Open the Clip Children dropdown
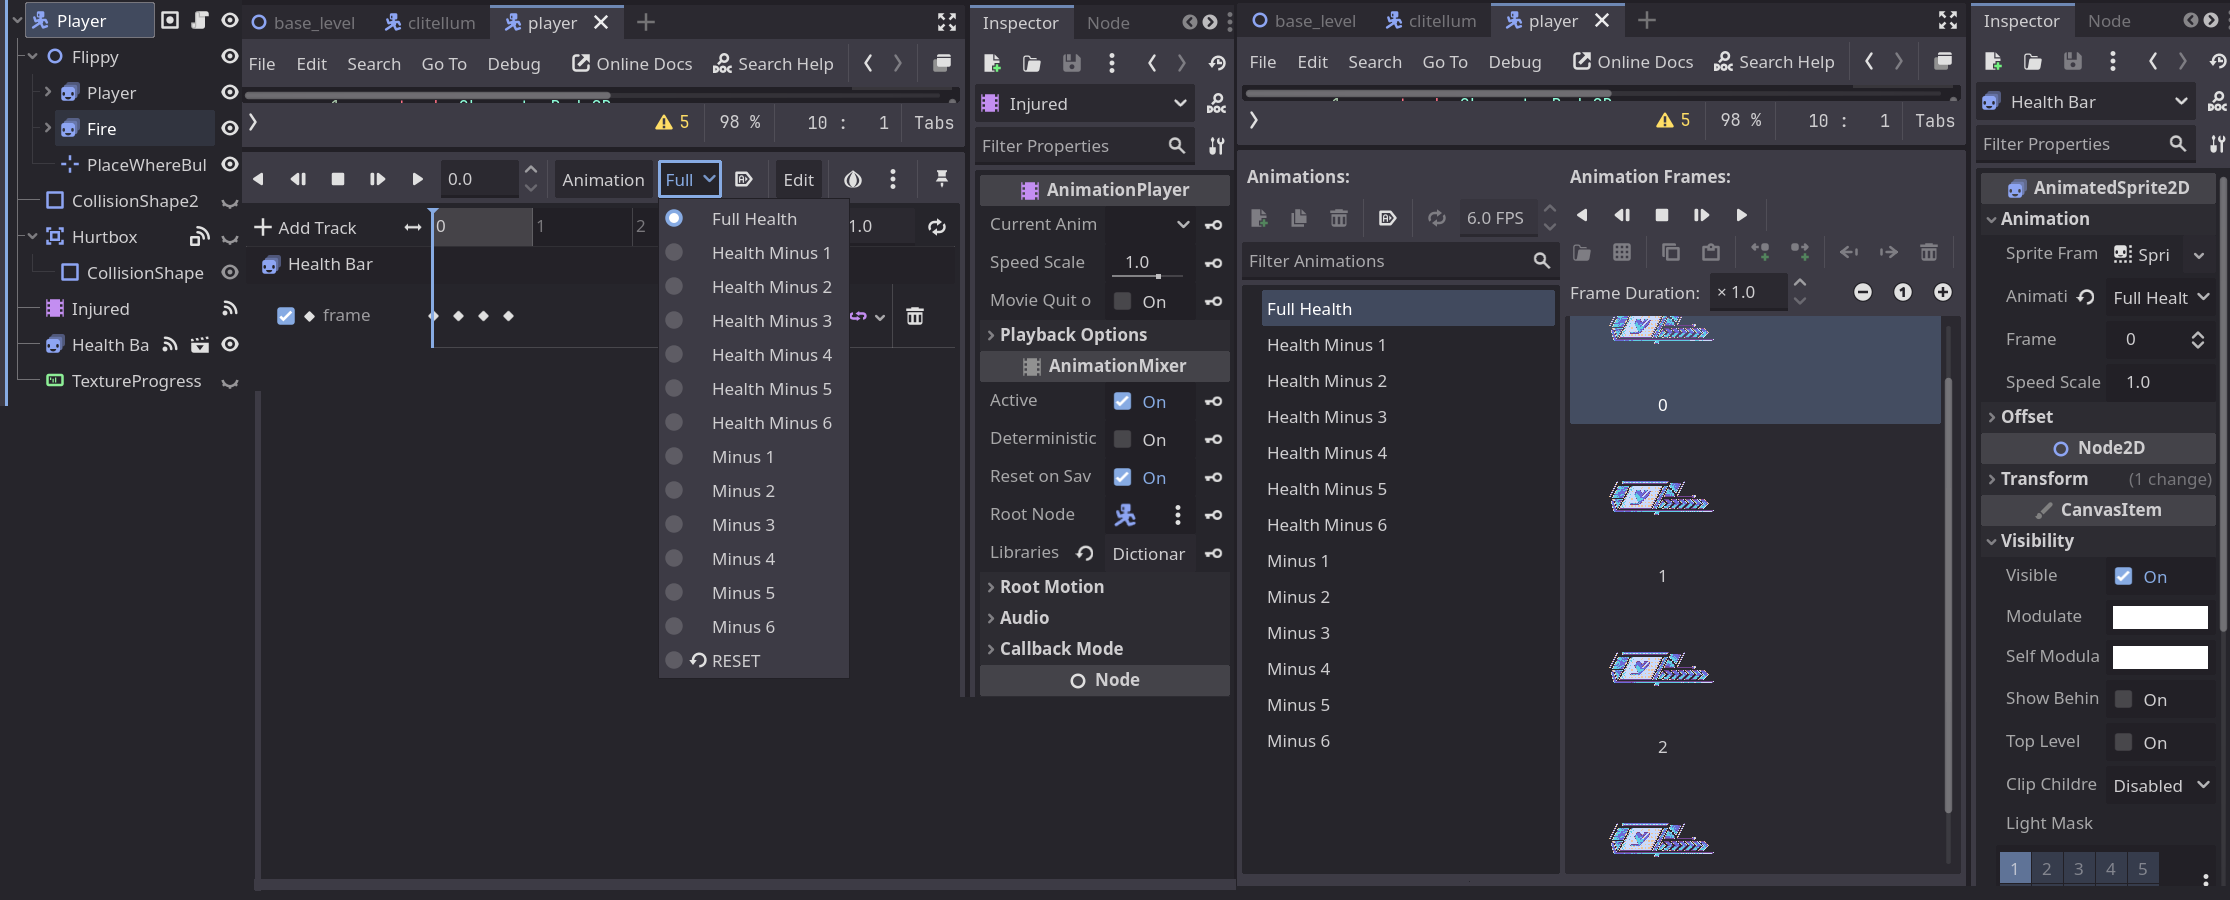This screenshot has height=900, width=2230. (x=2160, y=786)
